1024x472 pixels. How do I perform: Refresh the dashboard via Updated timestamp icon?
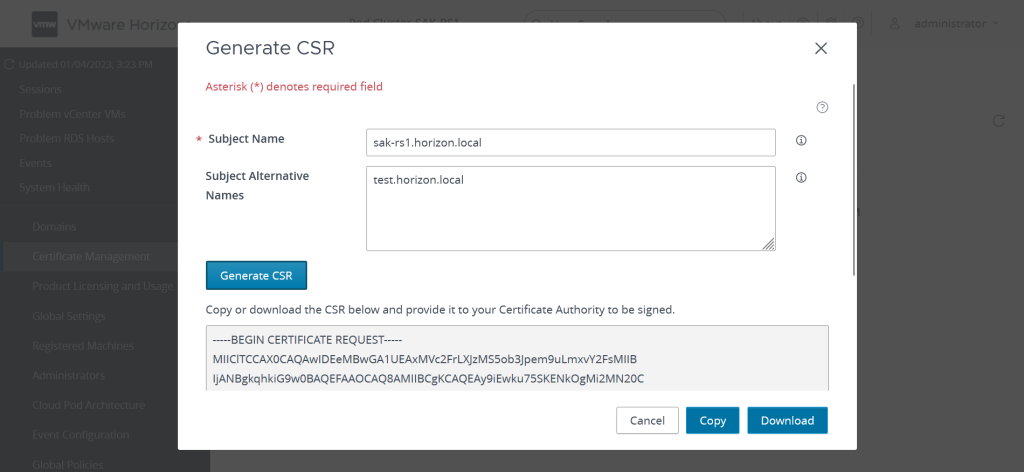click(x=10, y=65)
